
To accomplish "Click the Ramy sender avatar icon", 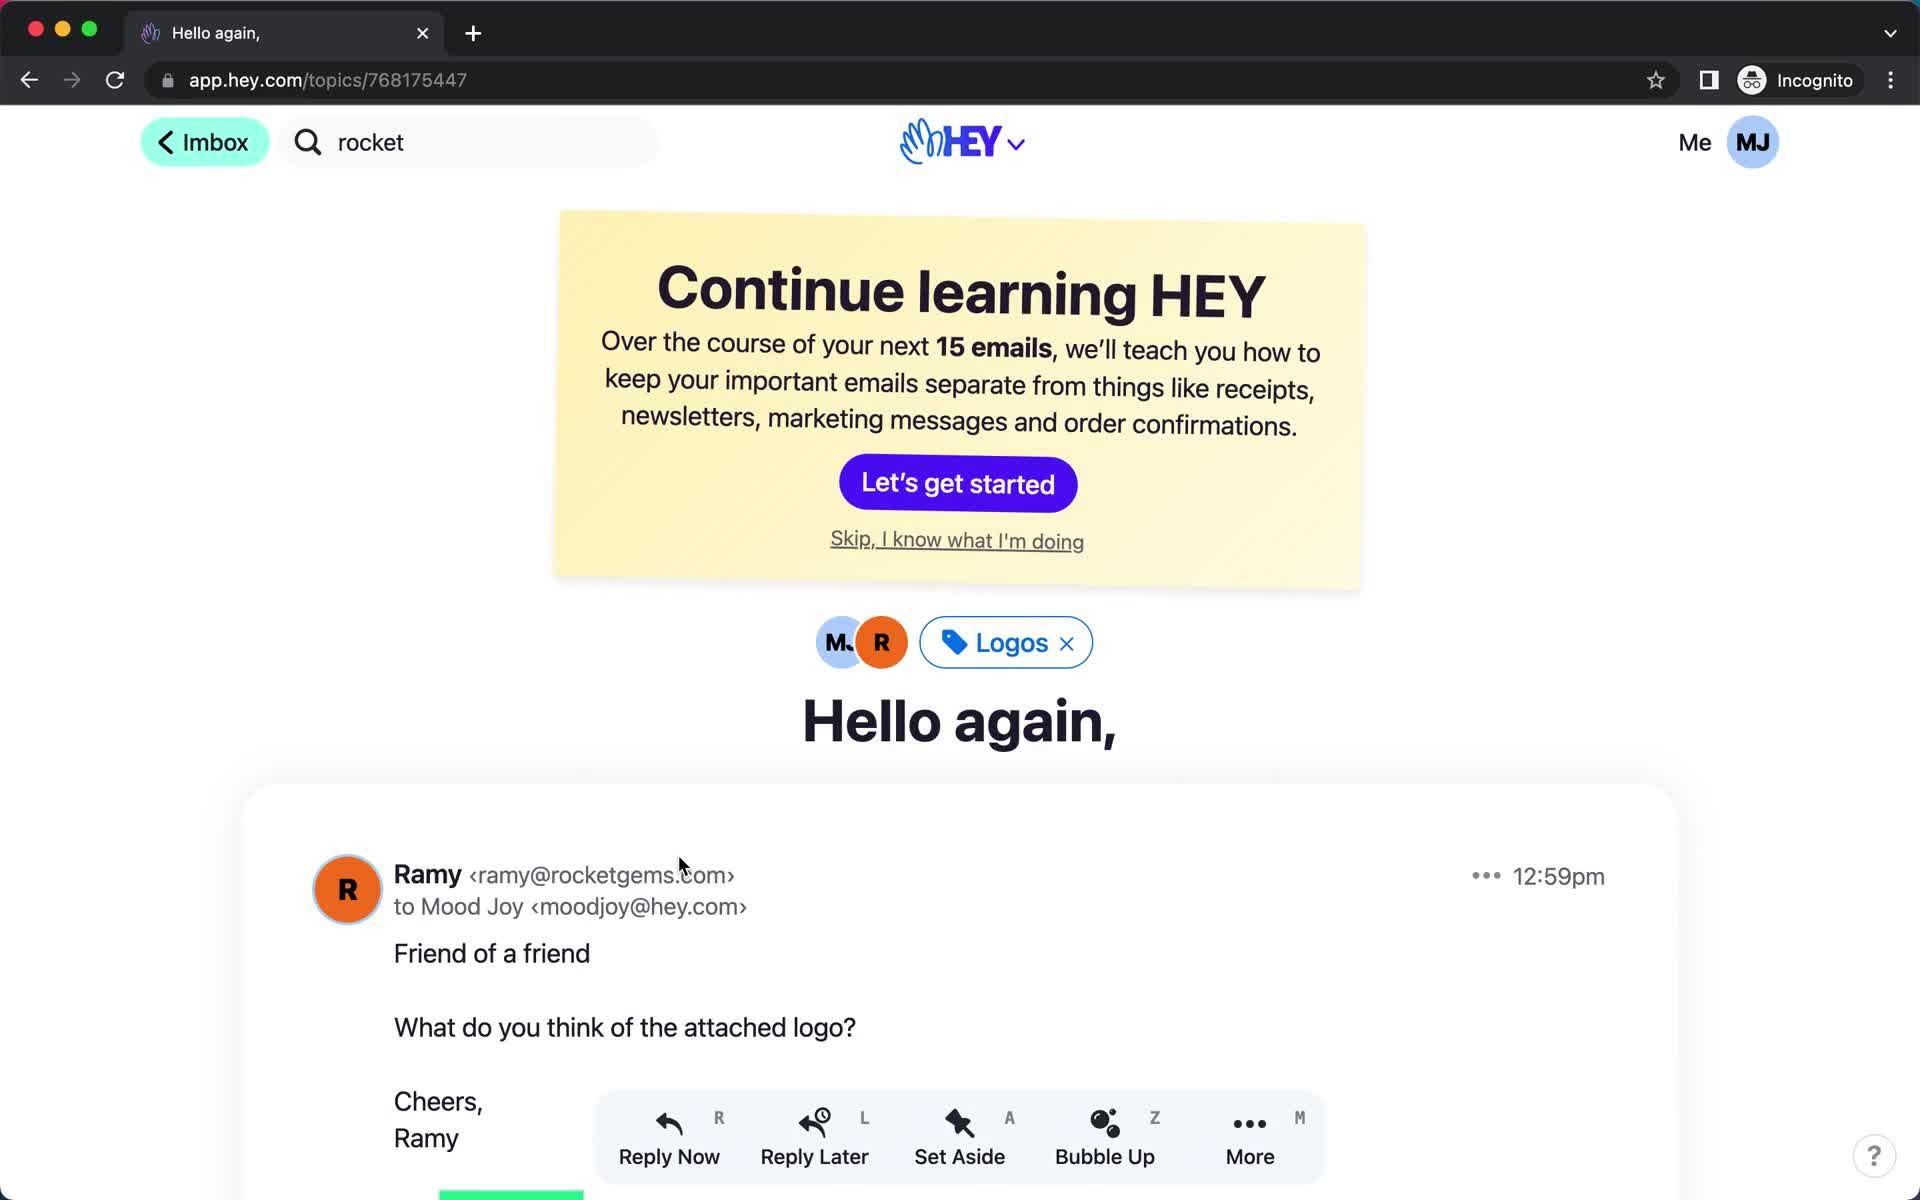I will (346, 889).
